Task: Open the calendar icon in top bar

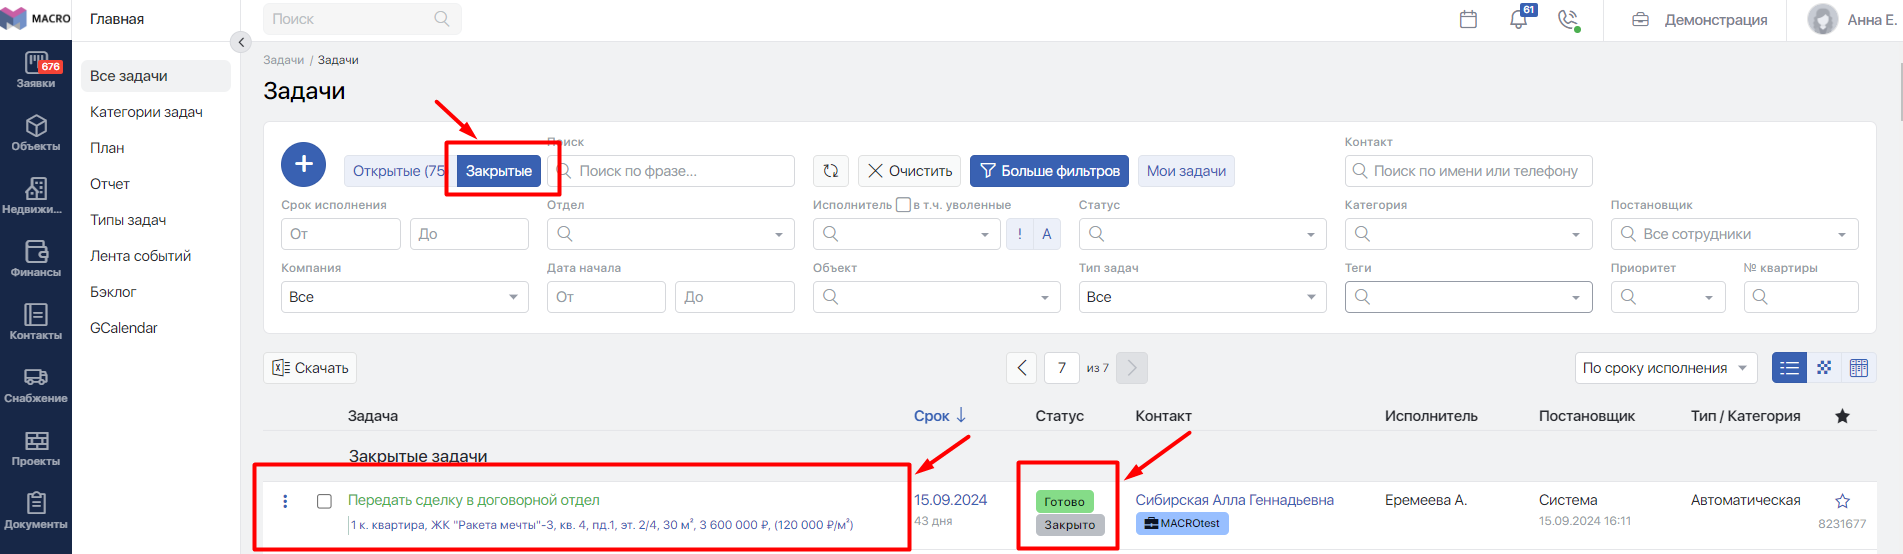Action: tap(1468, 20)
